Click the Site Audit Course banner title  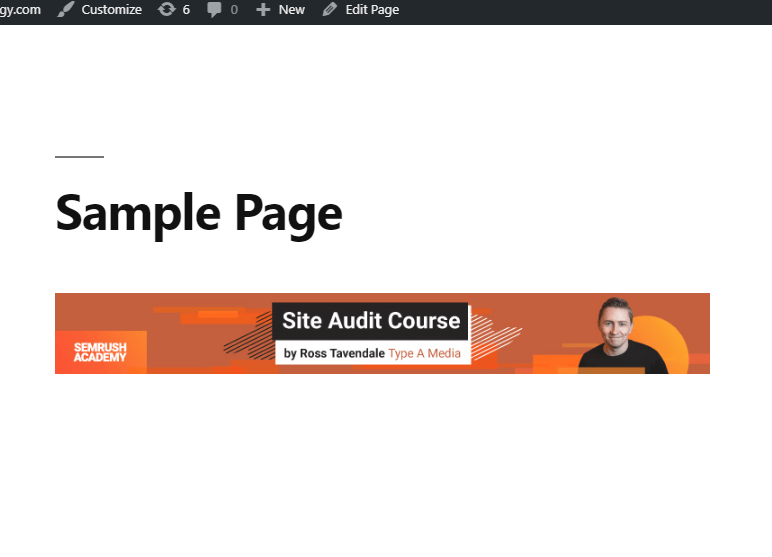[371, 321]
